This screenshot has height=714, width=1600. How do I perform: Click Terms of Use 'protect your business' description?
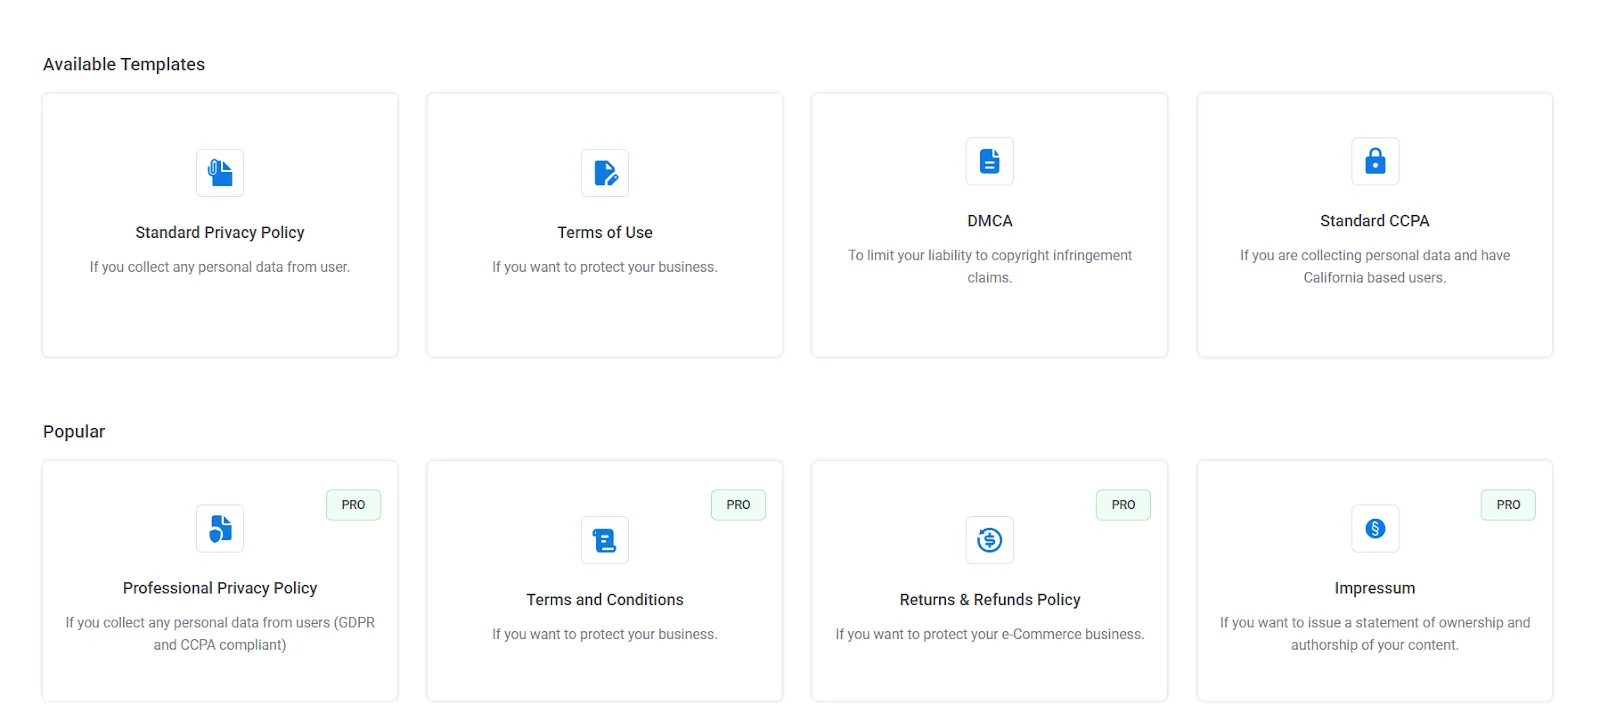pos(605,267)
